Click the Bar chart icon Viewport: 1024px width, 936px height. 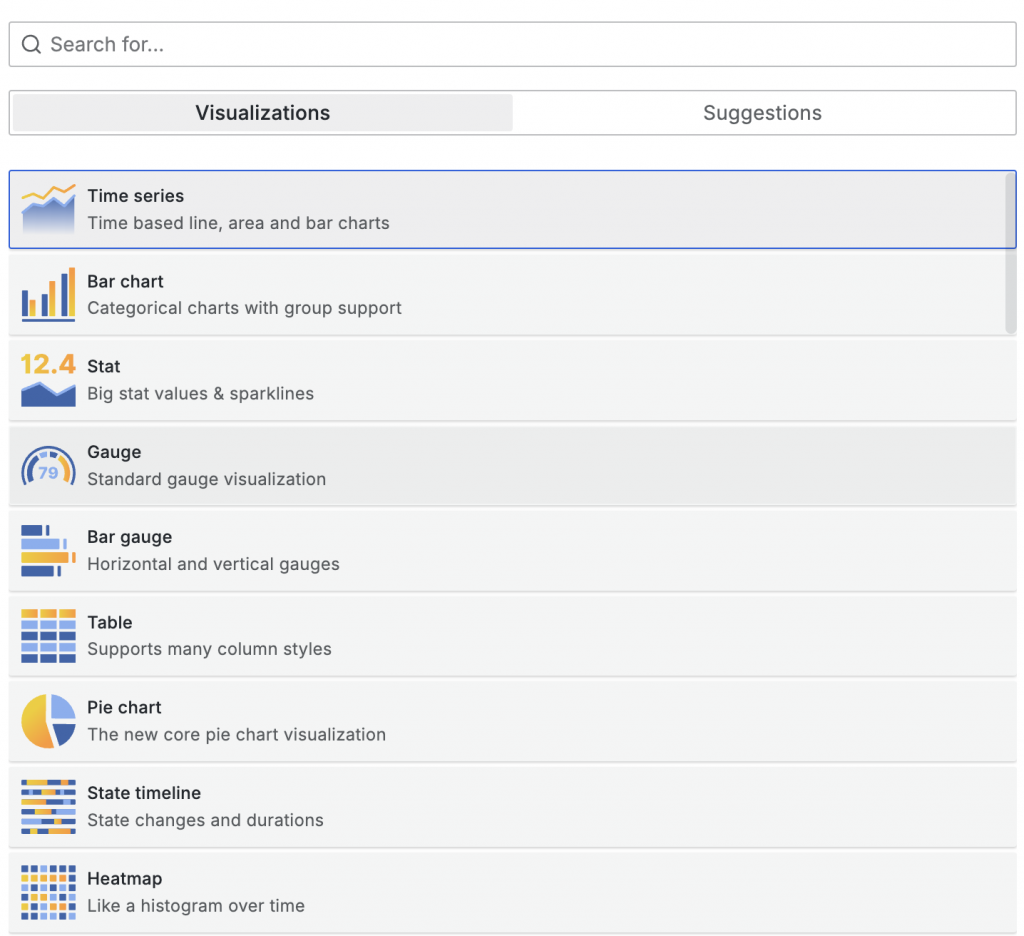(x=48, y=294)
